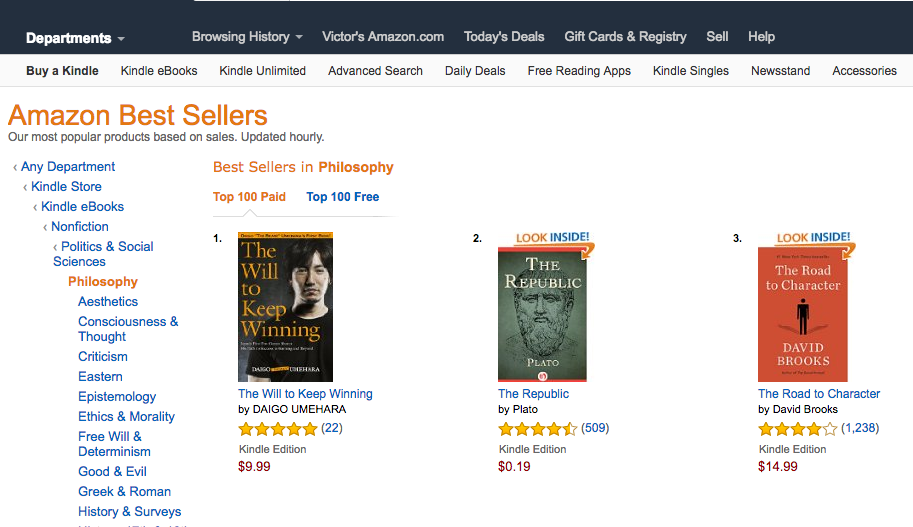The height and width of the screenshot is (527, 913).
Task: Click the star rating for The Republic
Action: (x=537, y=429)
